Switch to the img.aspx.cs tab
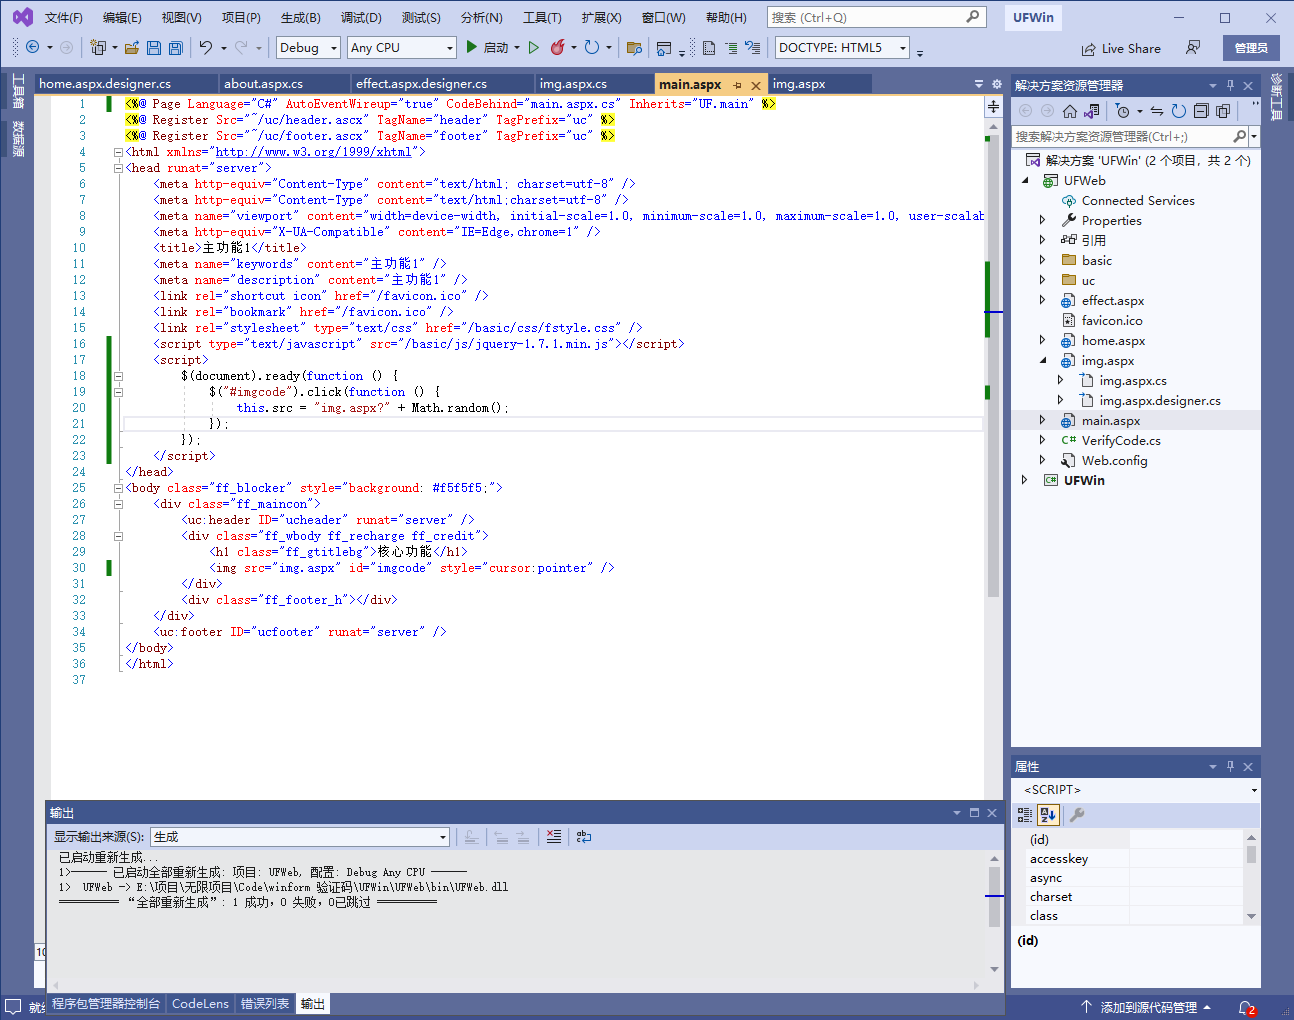 click(x=573, y=84)
